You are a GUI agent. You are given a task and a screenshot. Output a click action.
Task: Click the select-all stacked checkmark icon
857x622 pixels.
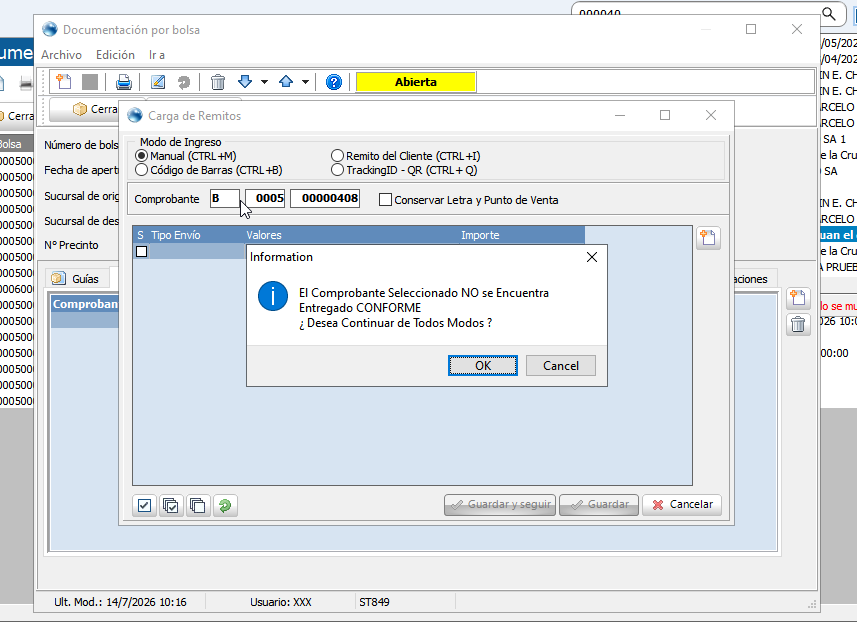point(171,506)
